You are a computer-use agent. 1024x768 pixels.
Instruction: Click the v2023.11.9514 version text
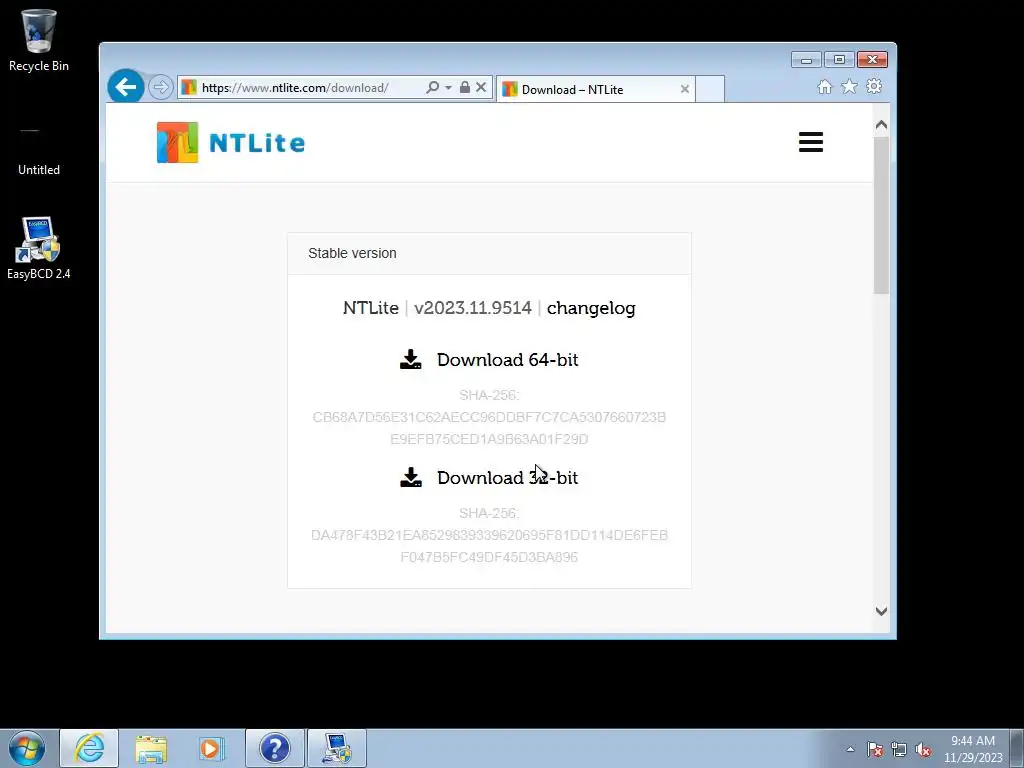tap(473, 308)
